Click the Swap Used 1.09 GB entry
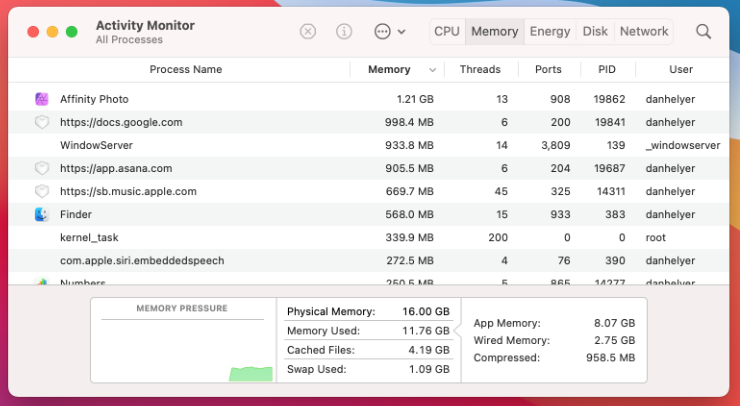 point(368,369)
